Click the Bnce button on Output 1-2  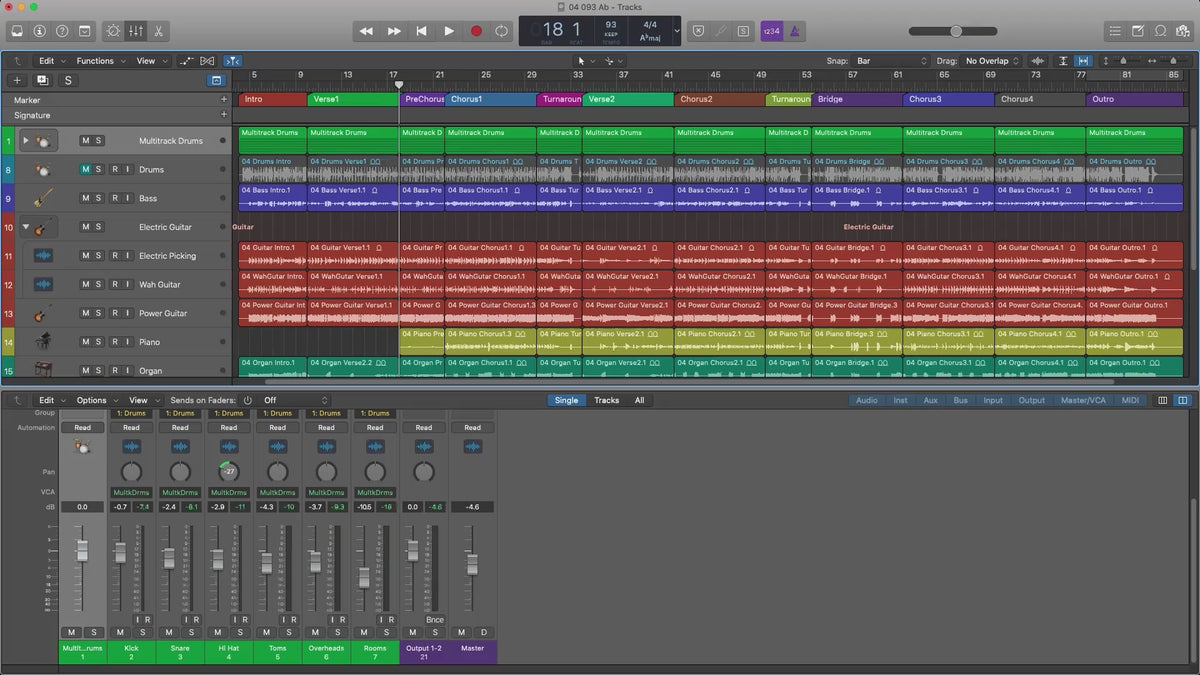[434, 620]
